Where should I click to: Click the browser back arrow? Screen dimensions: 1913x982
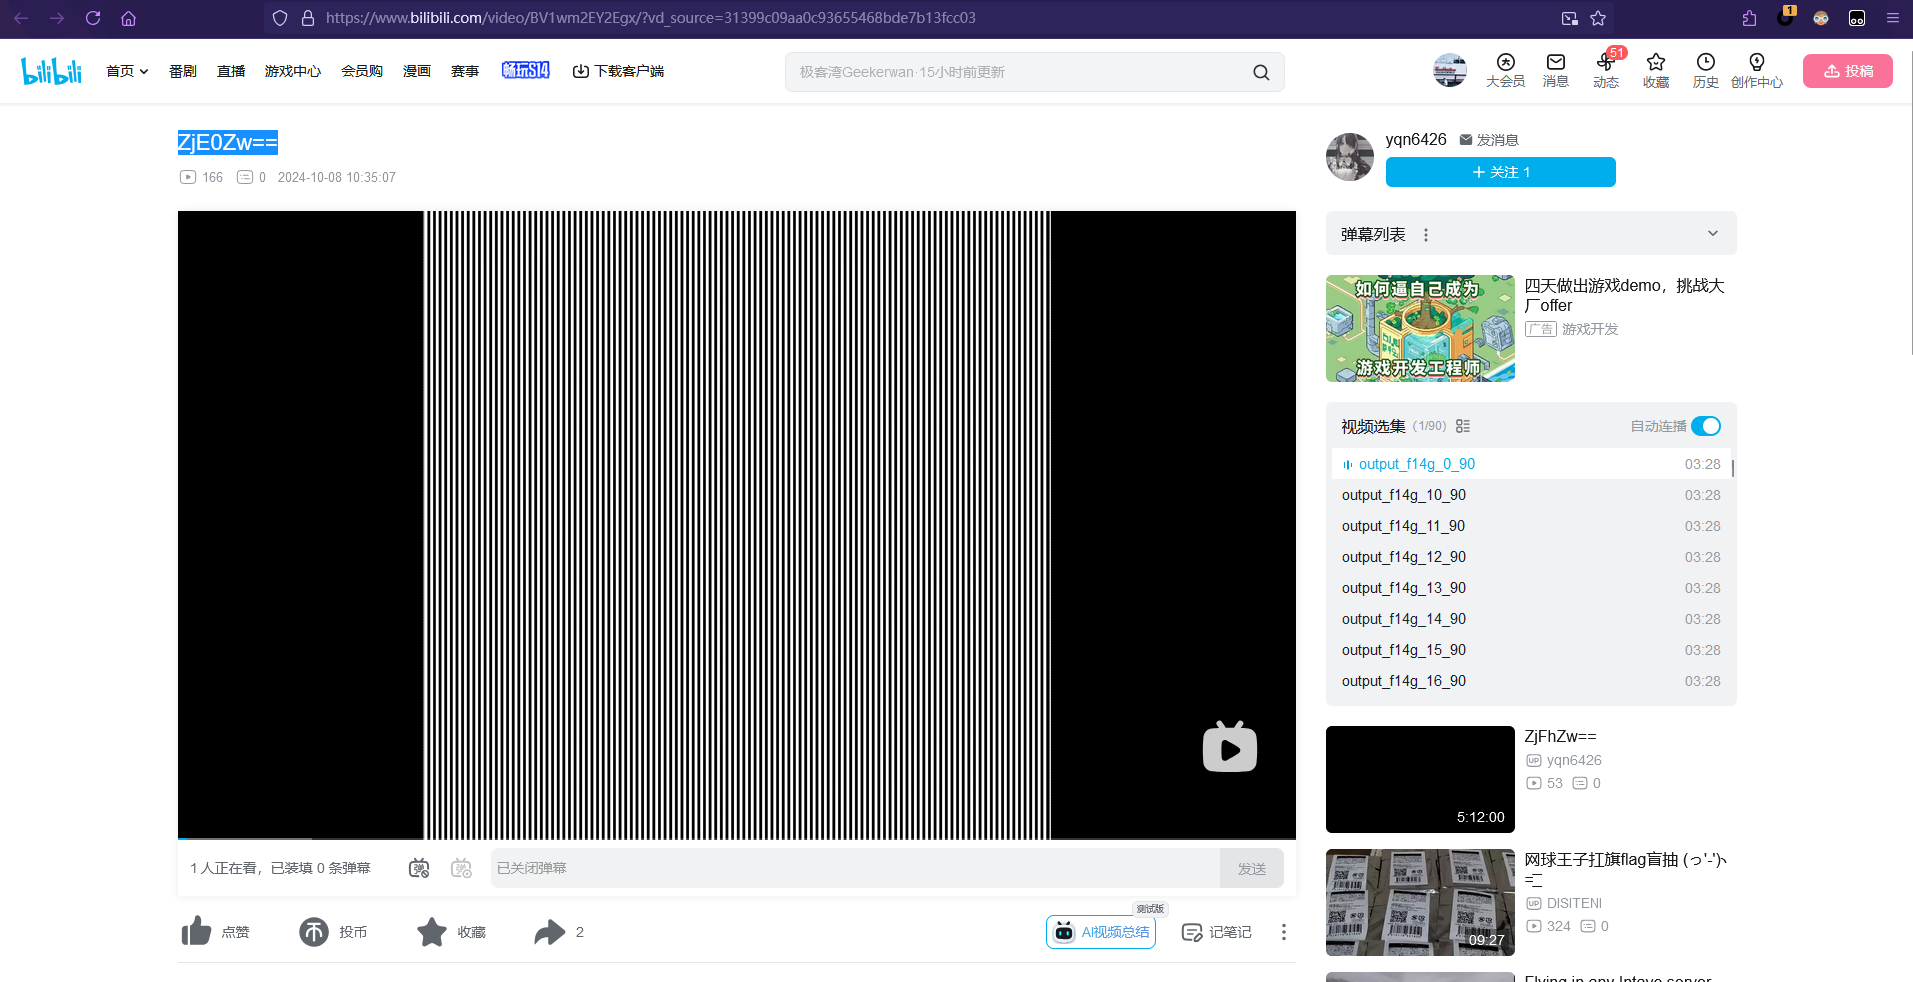(x=21, y=18)
